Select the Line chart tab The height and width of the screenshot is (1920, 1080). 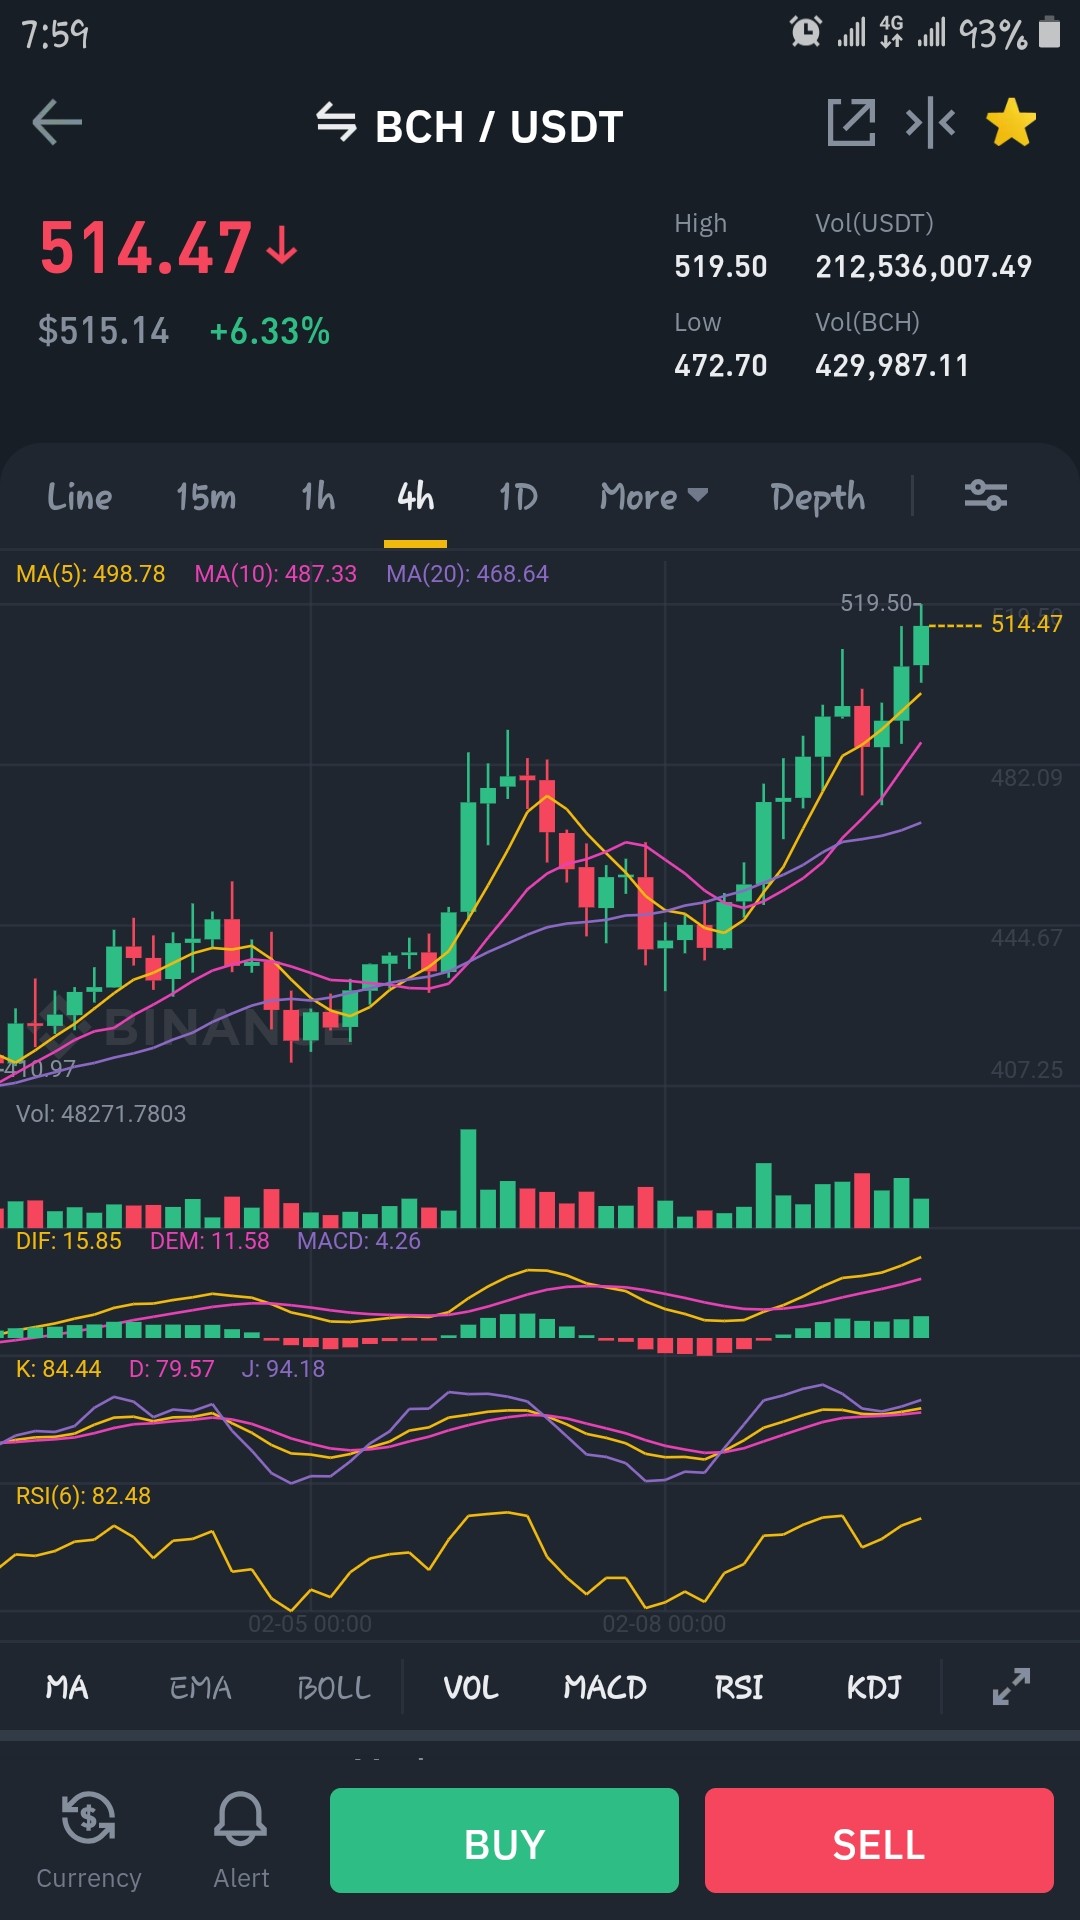pyautogui.click(x=80, y=496)
